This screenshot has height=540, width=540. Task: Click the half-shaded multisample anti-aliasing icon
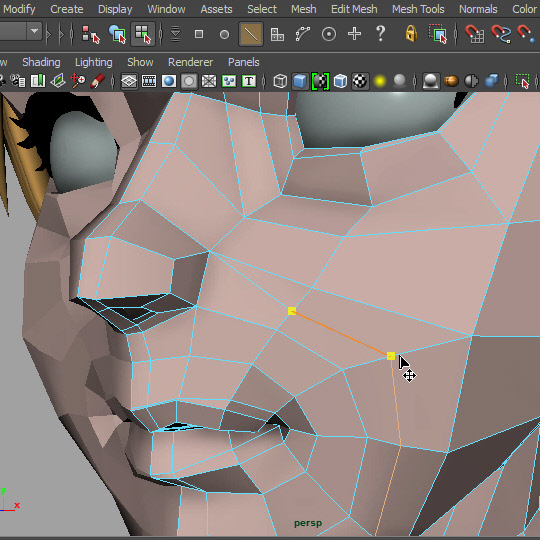tap(471, 82)
